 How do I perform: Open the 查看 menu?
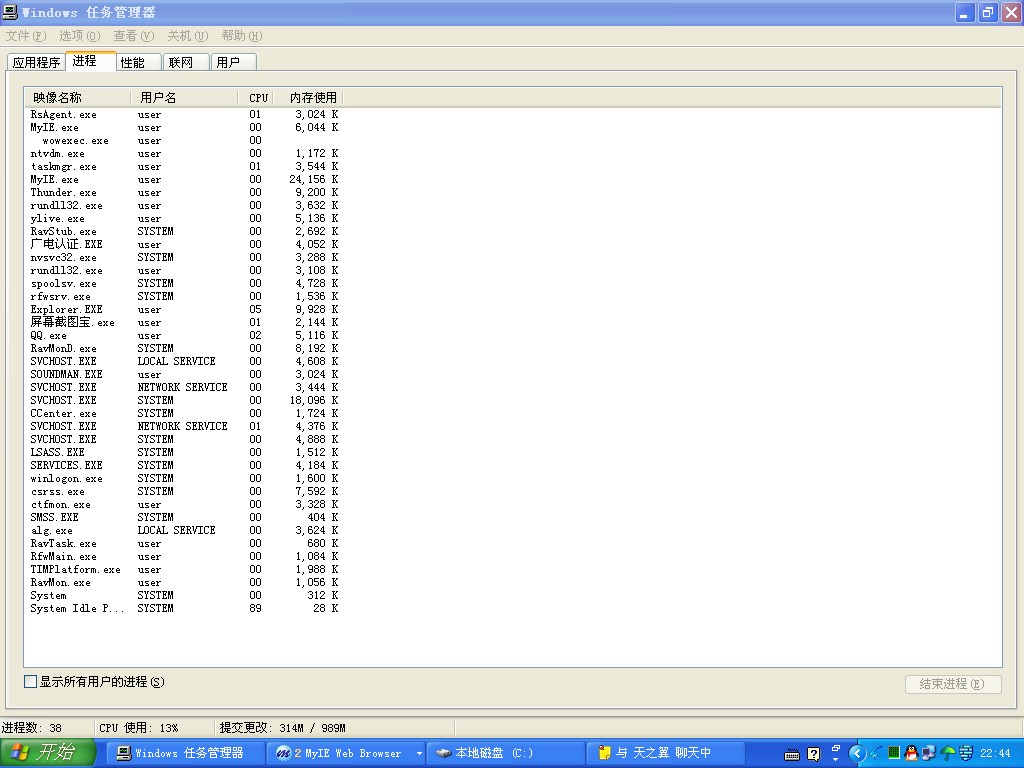point(134,36)
